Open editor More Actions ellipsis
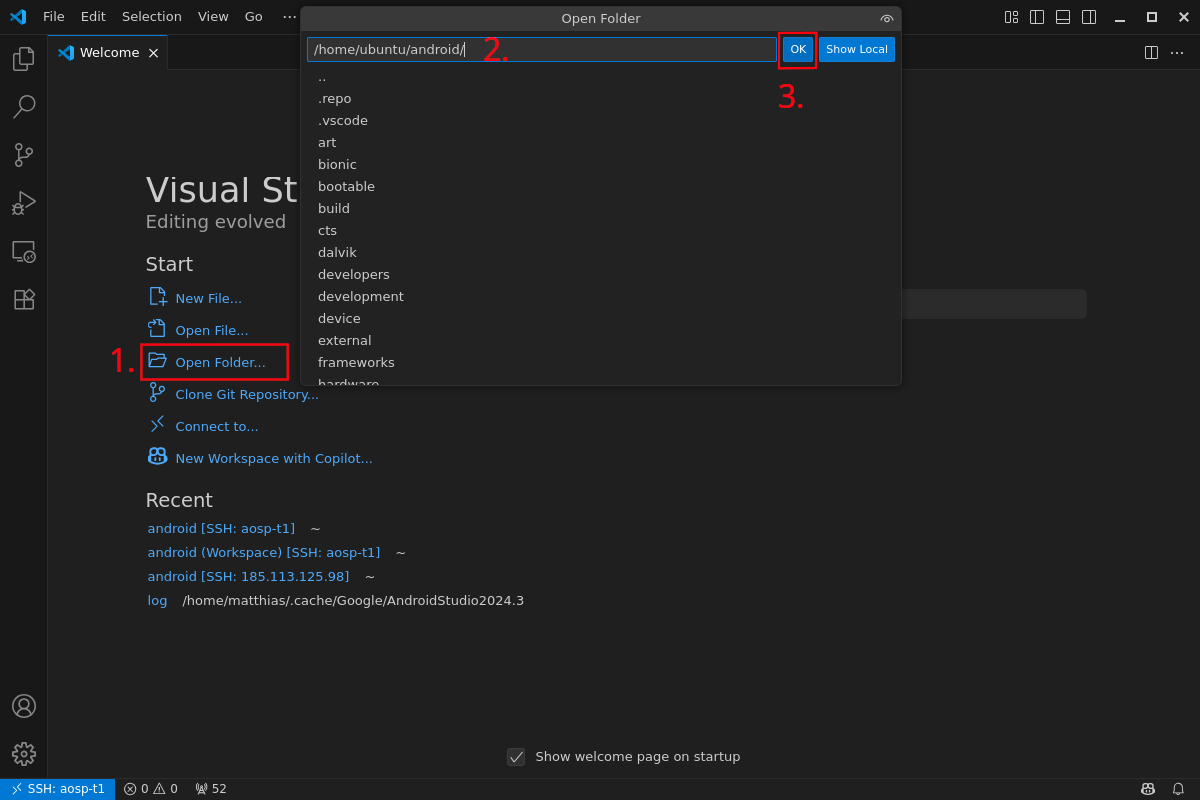This screenshot has width=1200, height=800. [1177, 52]
